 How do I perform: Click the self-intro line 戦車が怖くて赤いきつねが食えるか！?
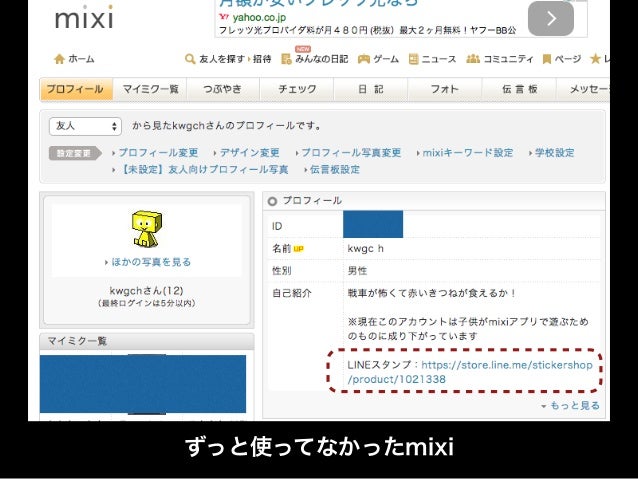click(432, 293)
